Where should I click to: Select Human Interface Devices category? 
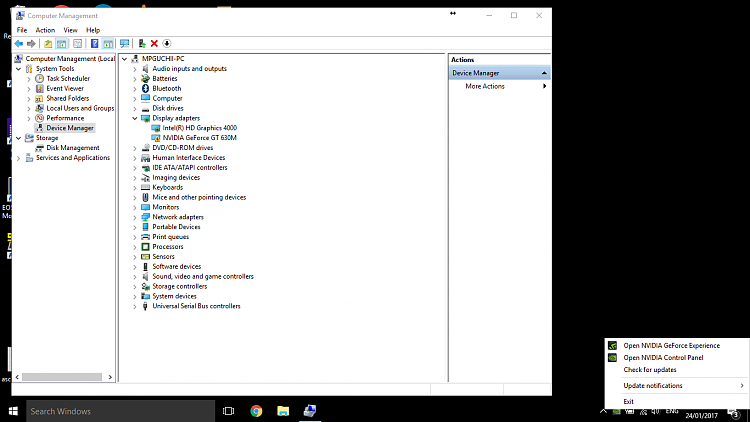click(x=188, y=157)
